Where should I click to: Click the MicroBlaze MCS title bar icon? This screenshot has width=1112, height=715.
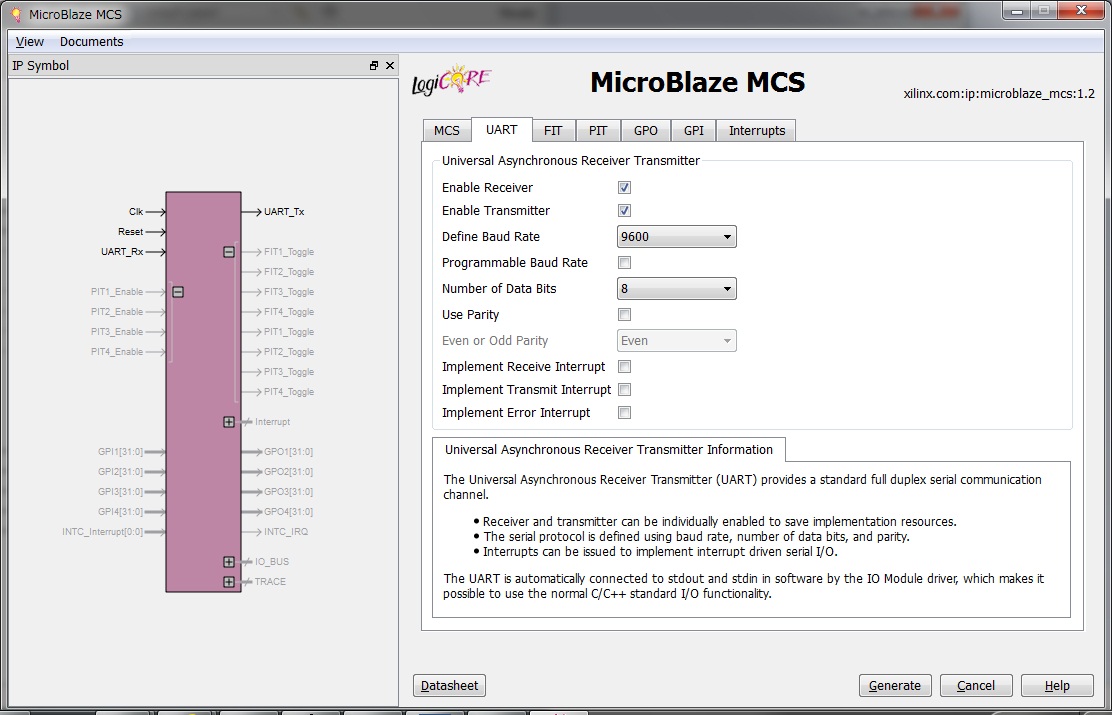point(16,15)
